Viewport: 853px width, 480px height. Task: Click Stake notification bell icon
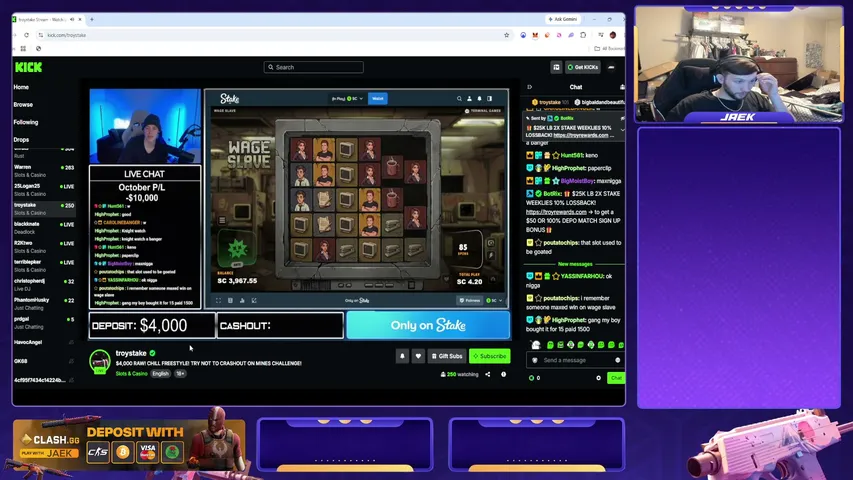coord(479,99)
